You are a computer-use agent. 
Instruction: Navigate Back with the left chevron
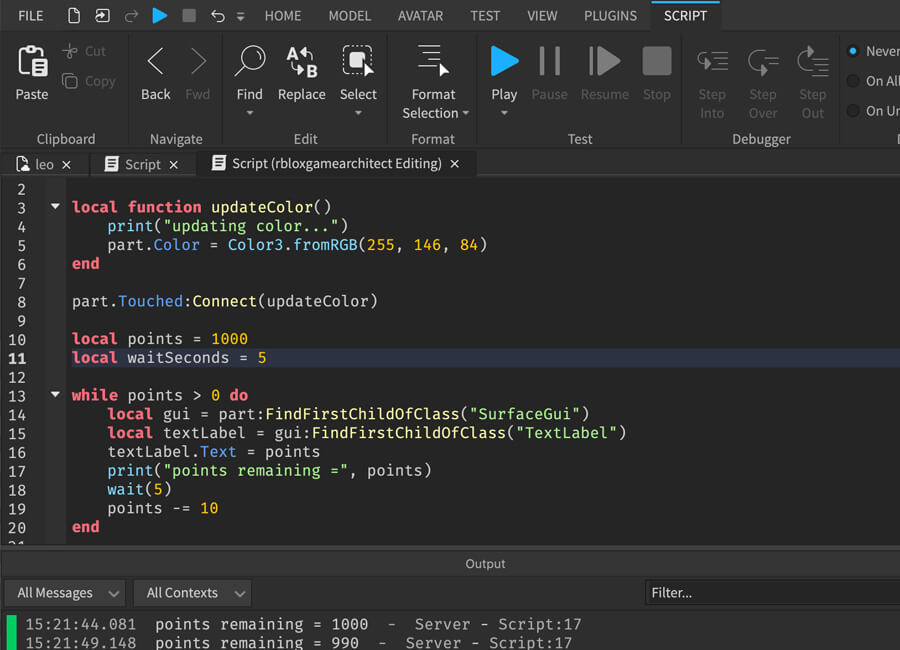point(156,61)
